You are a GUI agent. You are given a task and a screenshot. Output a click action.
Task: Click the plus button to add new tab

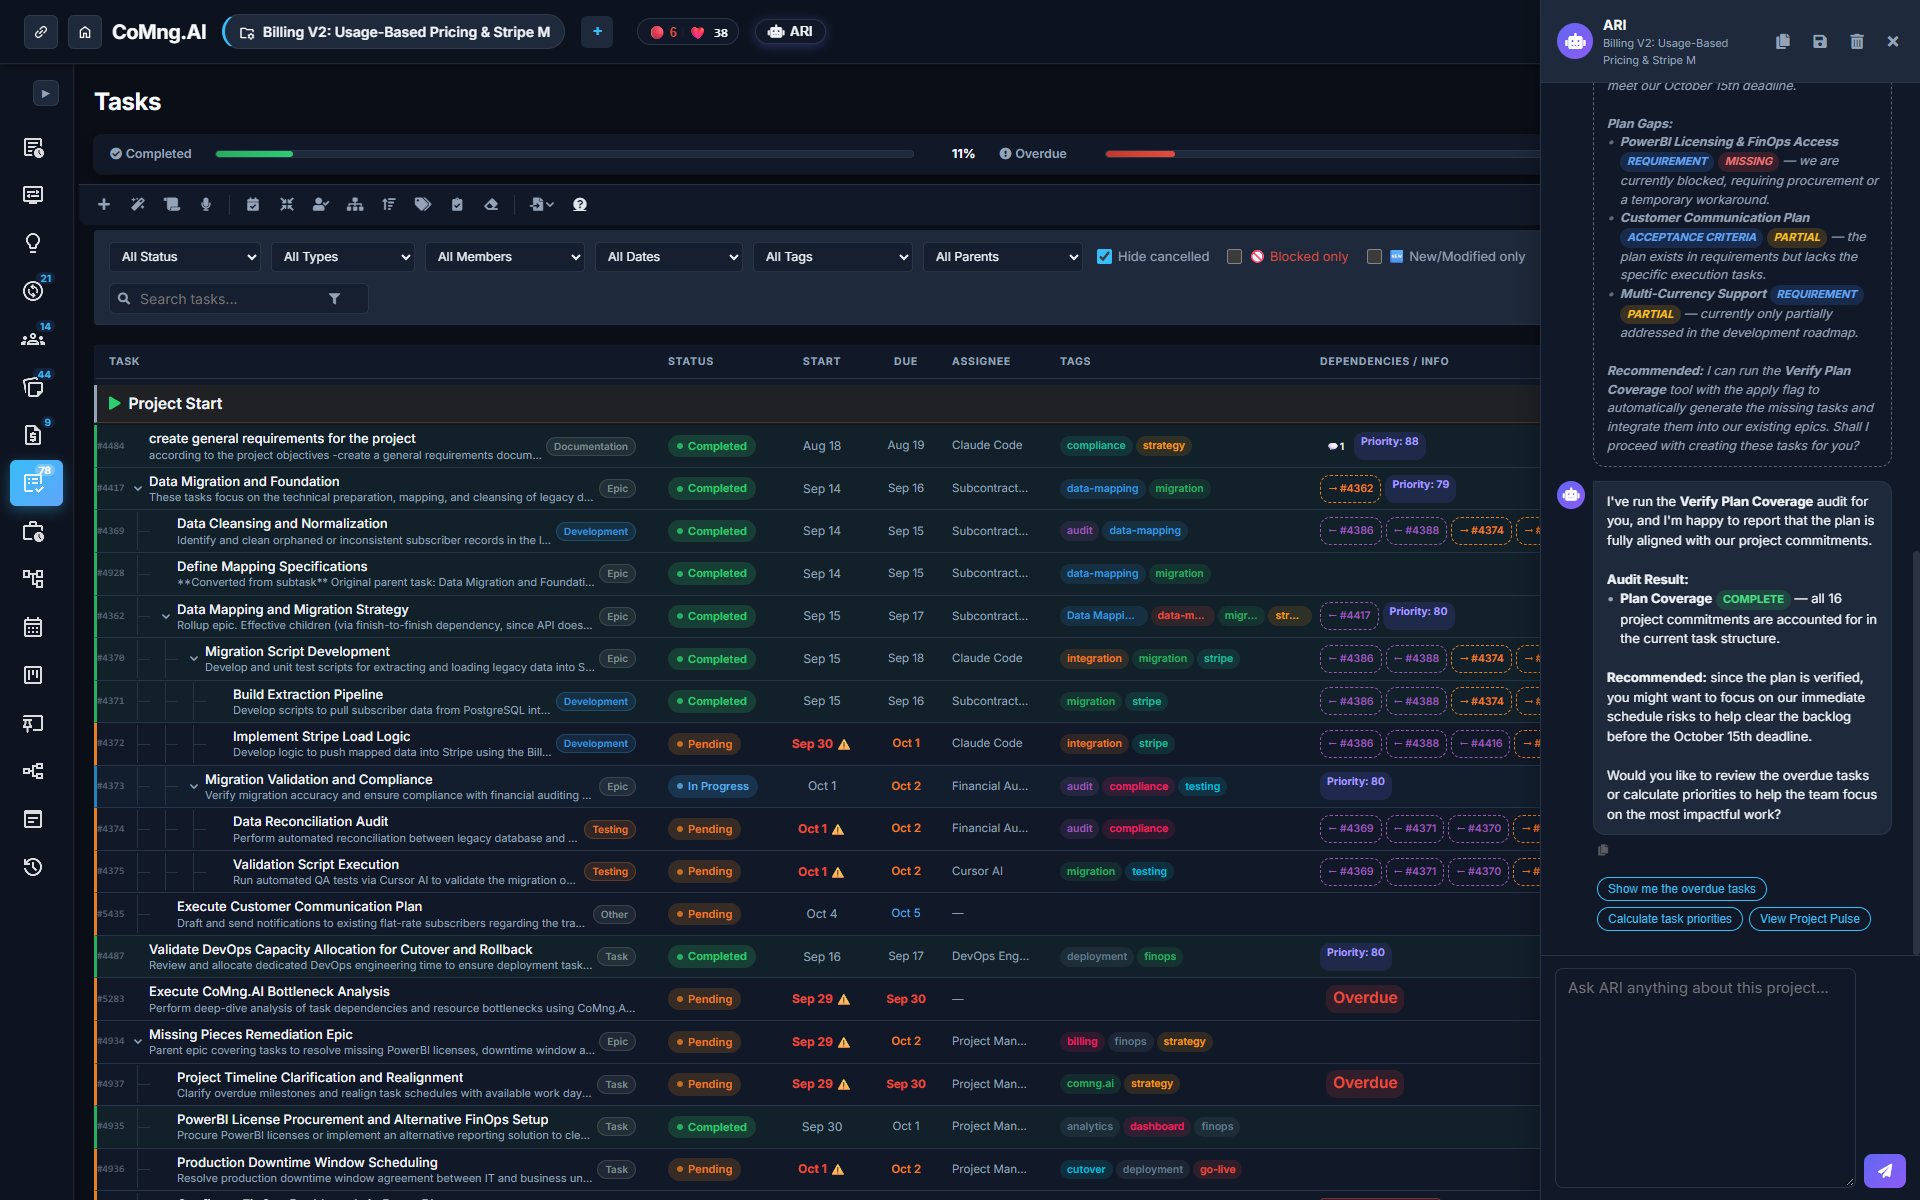coord(597,32)
